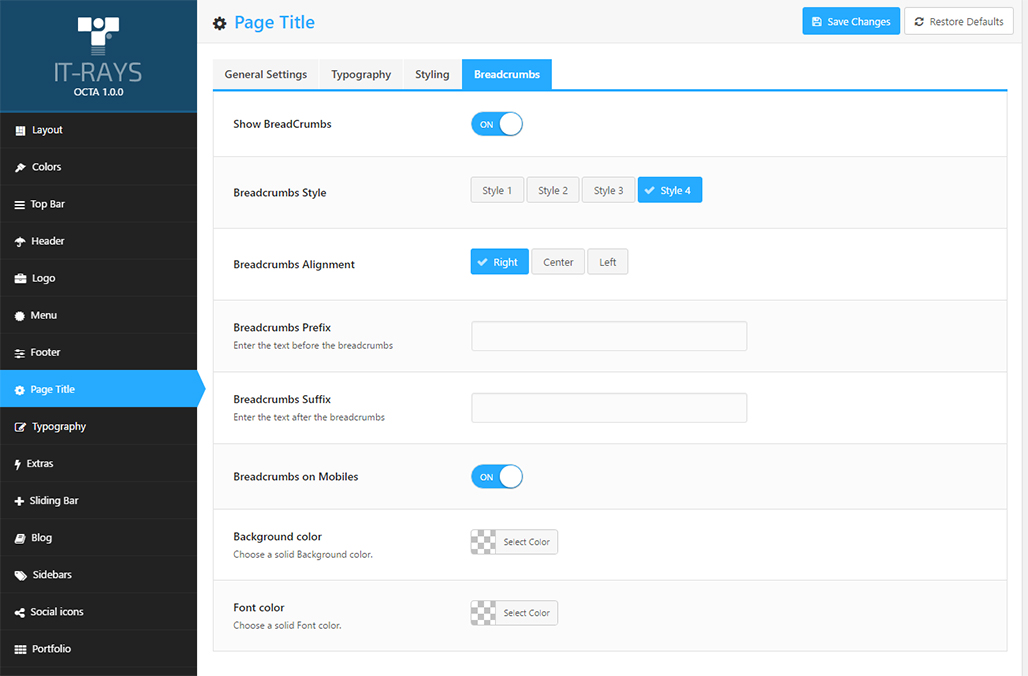Switch to the Typography tab
Screen dimensions: 1028x676
pos(361,75)
